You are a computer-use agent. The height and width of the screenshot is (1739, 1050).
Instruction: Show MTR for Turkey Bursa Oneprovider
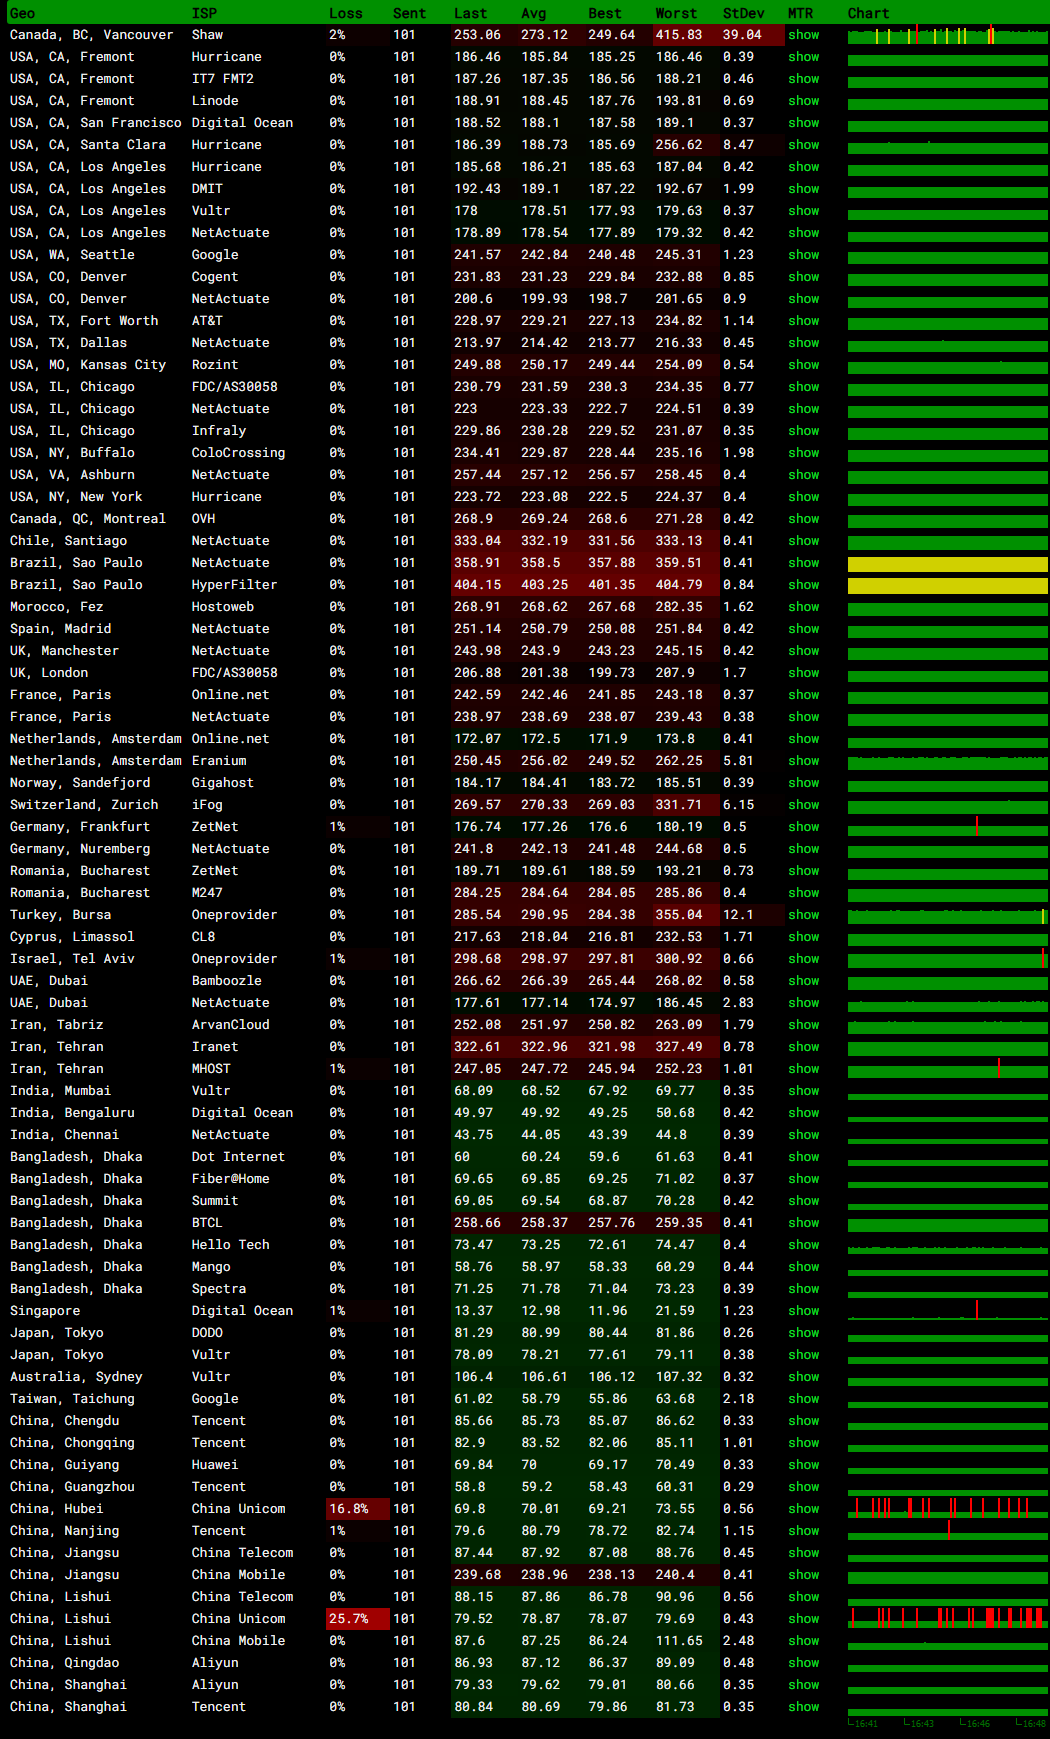click(803, 915)
